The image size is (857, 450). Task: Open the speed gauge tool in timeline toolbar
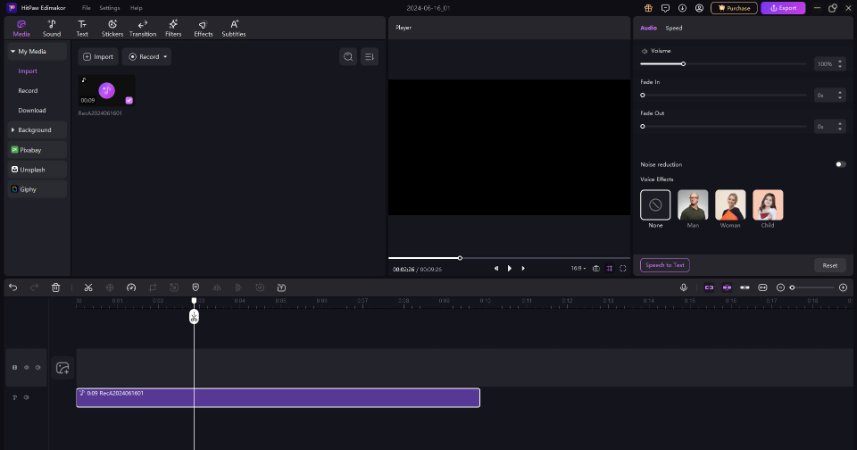[131, 288]
